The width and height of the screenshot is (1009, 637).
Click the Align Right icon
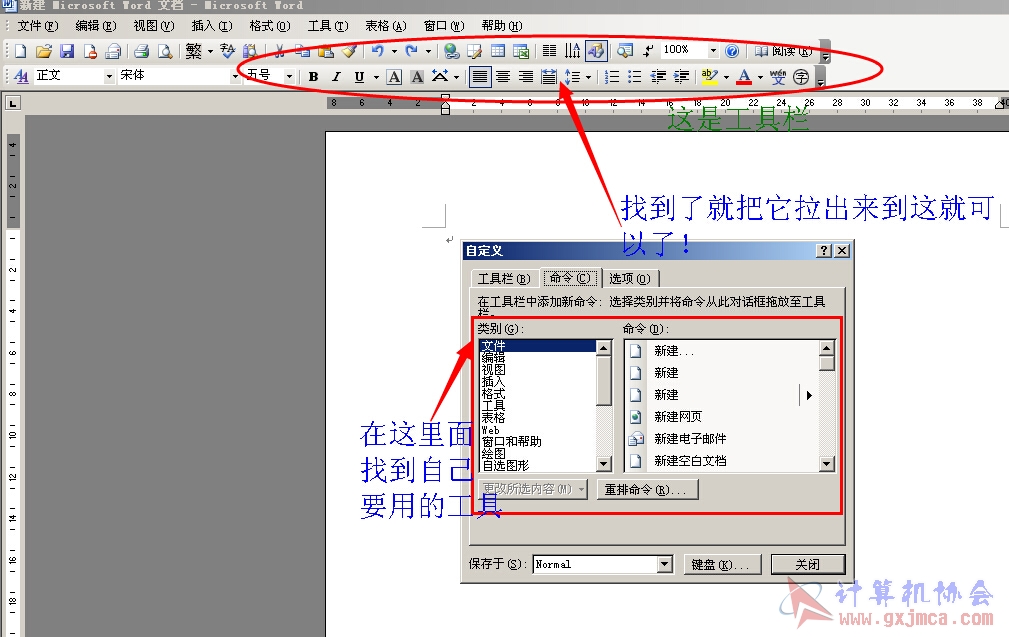526,77
